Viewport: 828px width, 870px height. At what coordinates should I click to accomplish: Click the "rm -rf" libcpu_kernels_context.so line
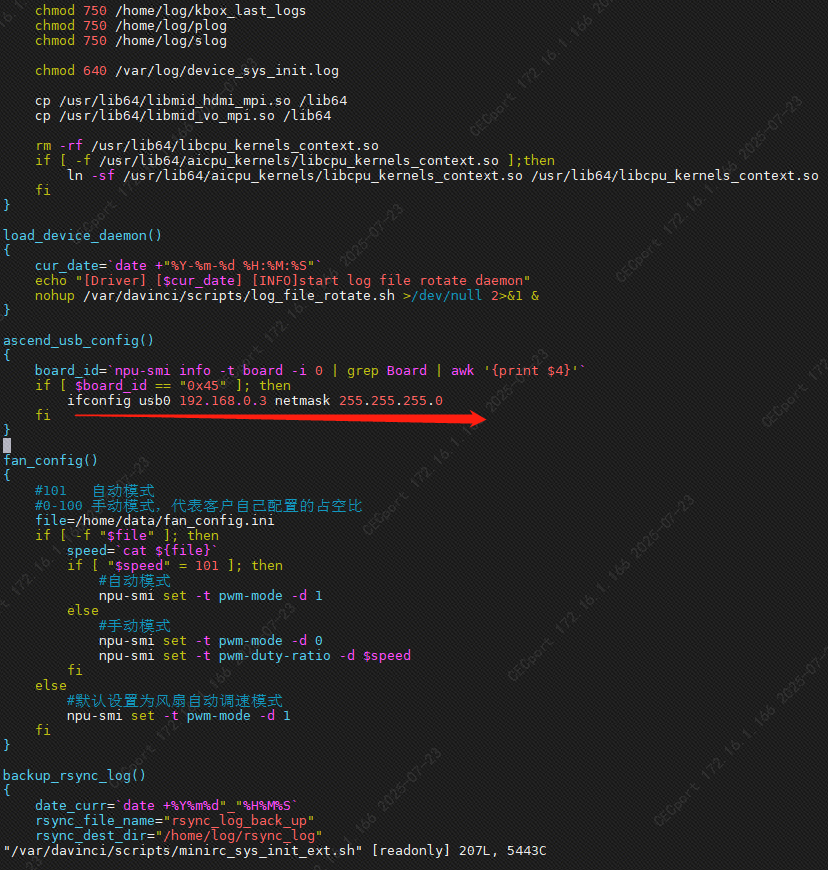(207, 145)
